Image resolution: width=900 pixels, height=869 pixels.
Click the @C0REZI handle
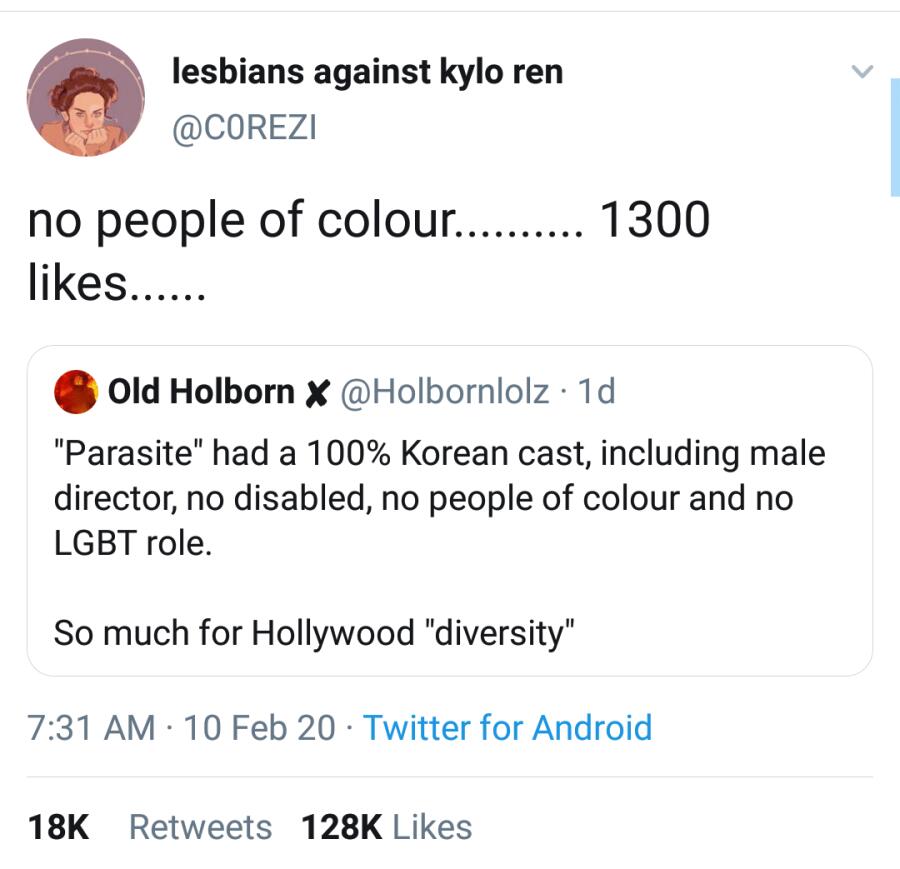244,129
